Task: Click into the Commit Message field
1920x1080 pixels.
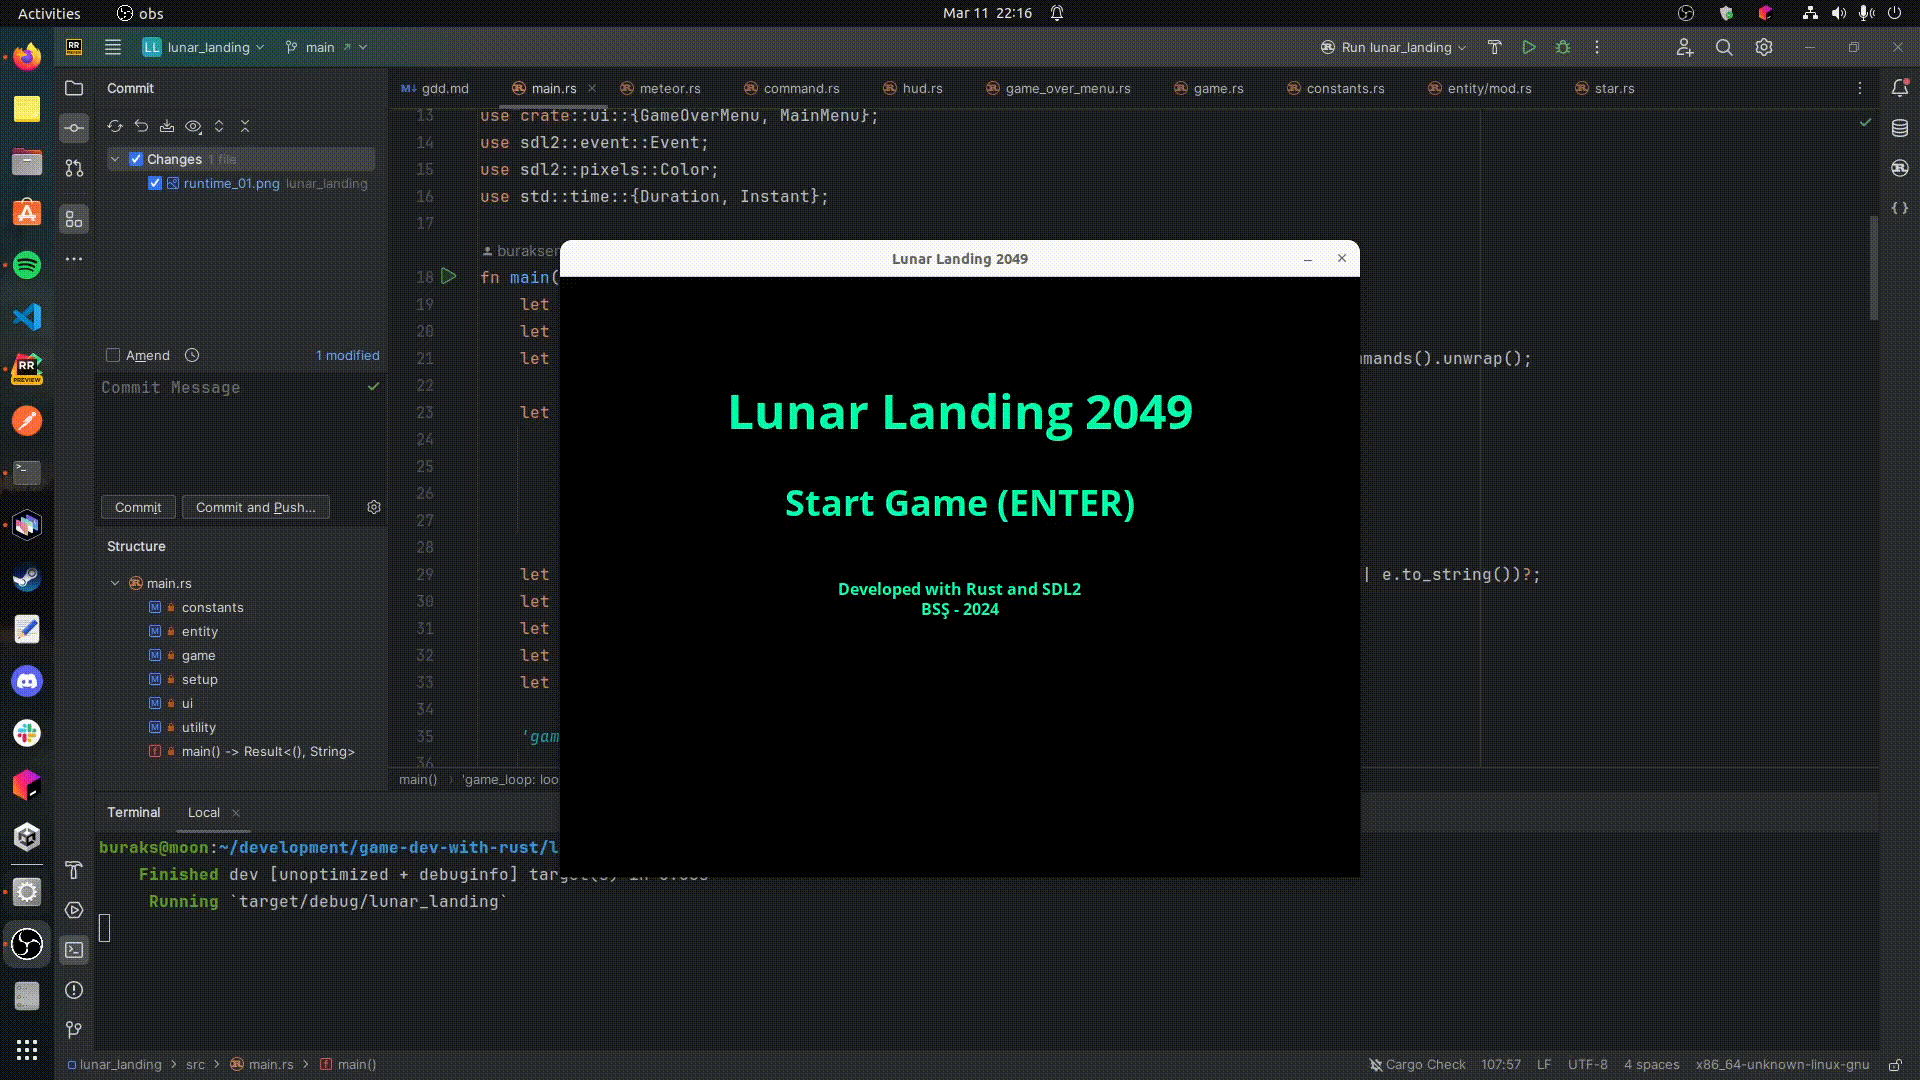Action: pos(230,430)
